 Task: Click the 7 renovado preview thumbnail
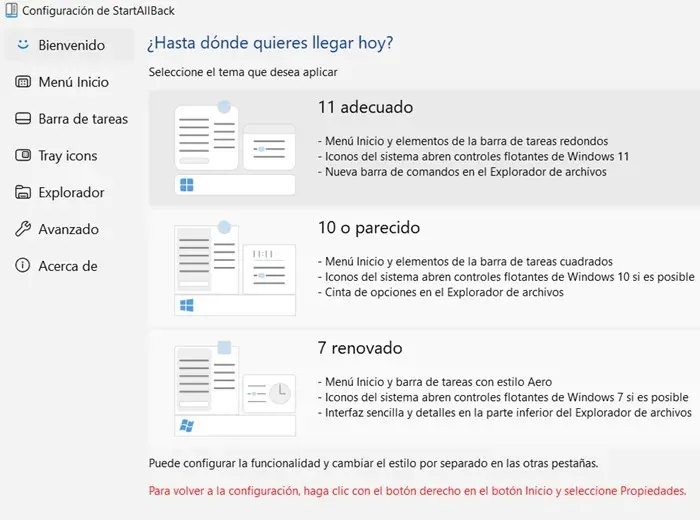235,389
